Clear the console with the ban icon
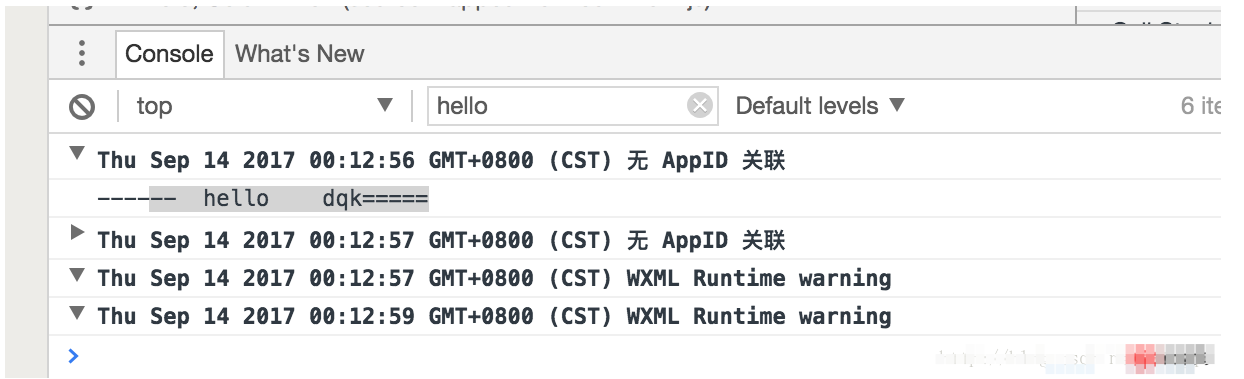1244x379 pixels. [x=82, y=106]
